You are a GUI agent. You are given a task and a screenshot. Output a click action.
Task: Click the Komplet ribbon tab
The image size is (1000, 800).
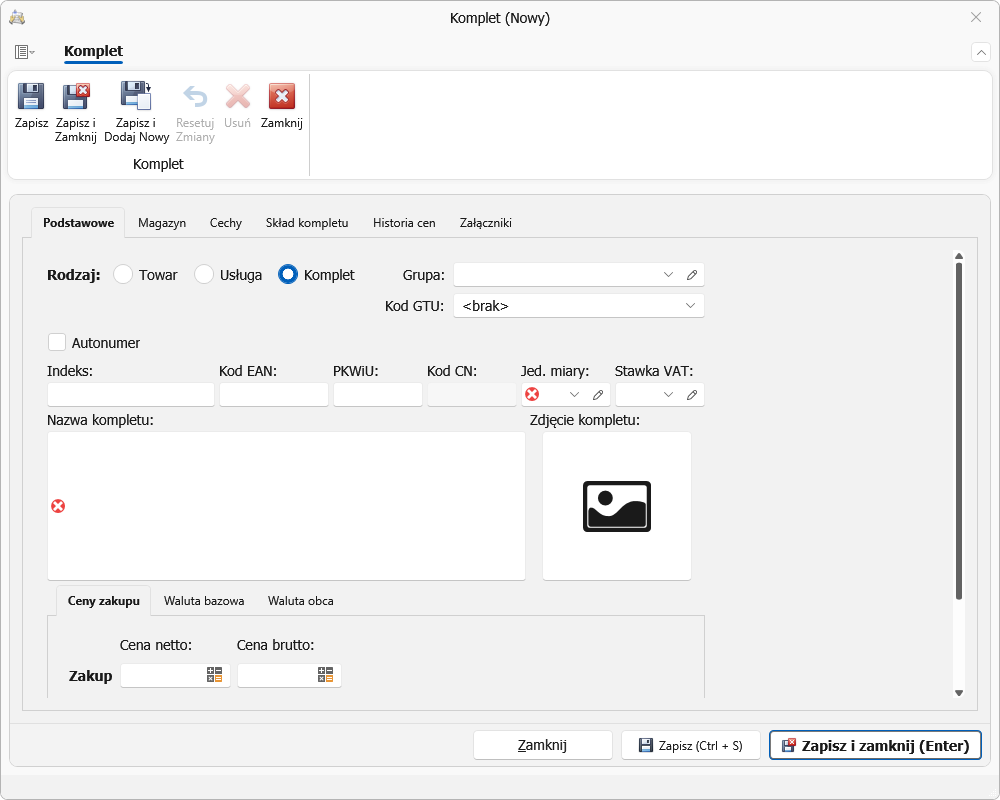click(93, 51)
